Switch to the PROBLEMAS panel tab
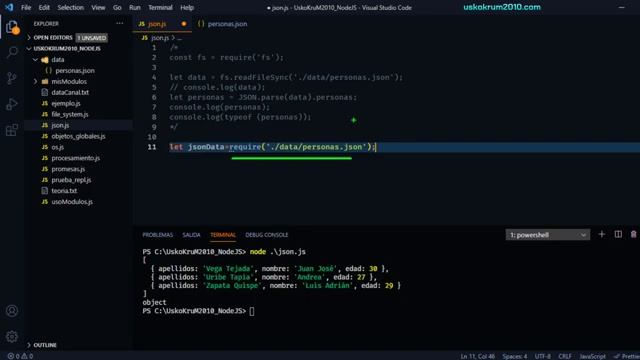 [158, 235]
